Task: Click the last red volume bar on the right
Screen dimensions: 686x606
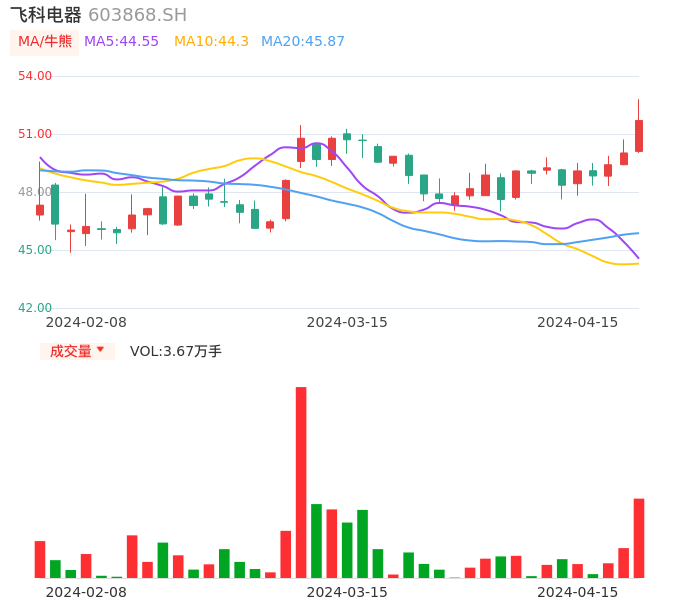Action: click(x=639, y=538)
